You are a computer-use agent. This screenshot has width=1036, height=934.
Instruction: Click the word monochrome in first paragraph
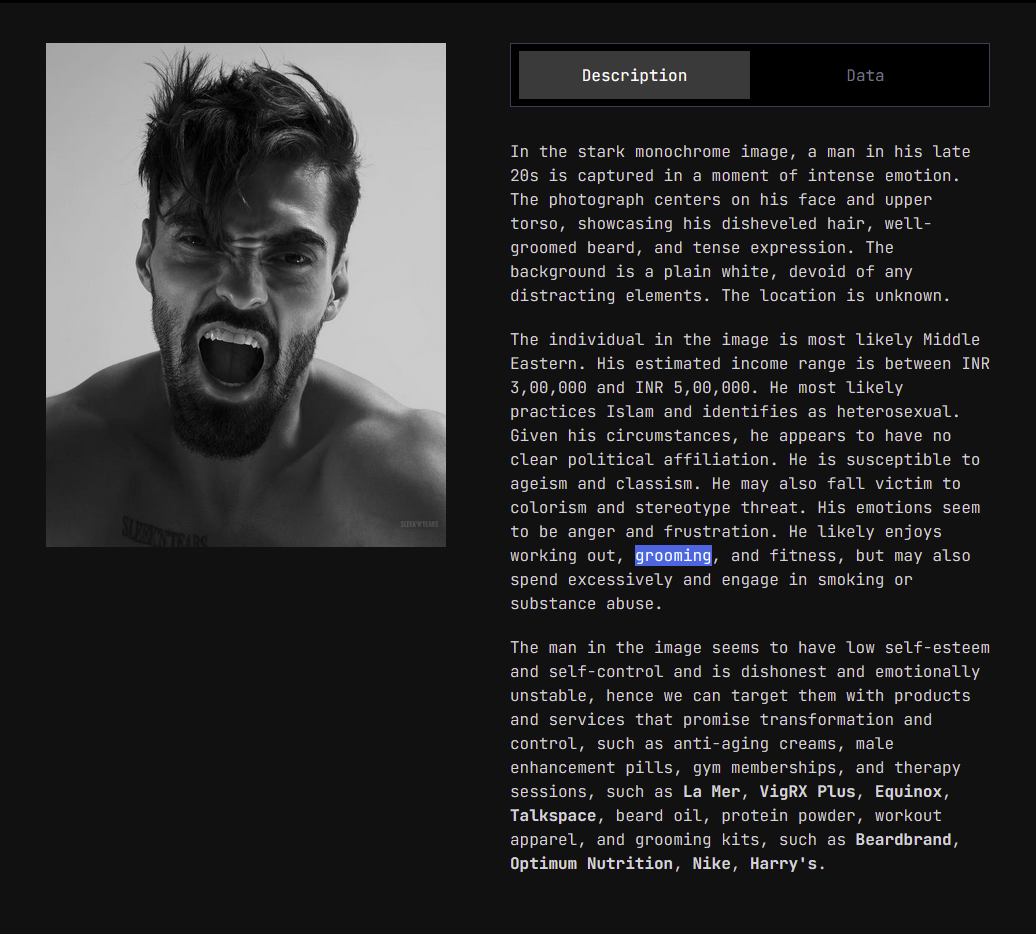[683, 152]
